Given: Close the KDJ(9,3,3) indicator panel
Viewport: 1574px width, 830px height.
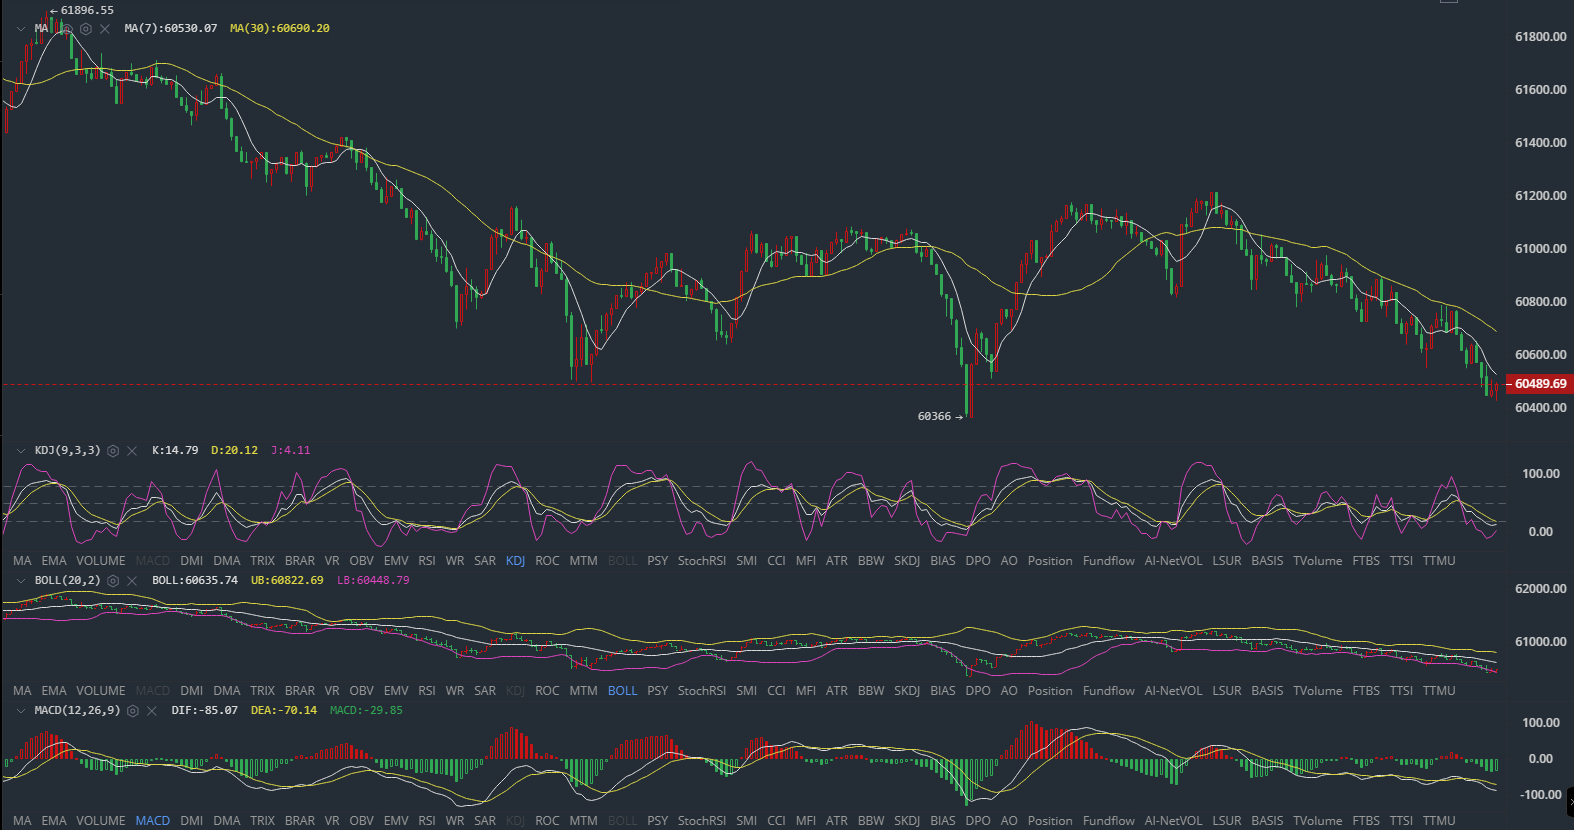Looking at the screenshot, I should tap(132, 451).
